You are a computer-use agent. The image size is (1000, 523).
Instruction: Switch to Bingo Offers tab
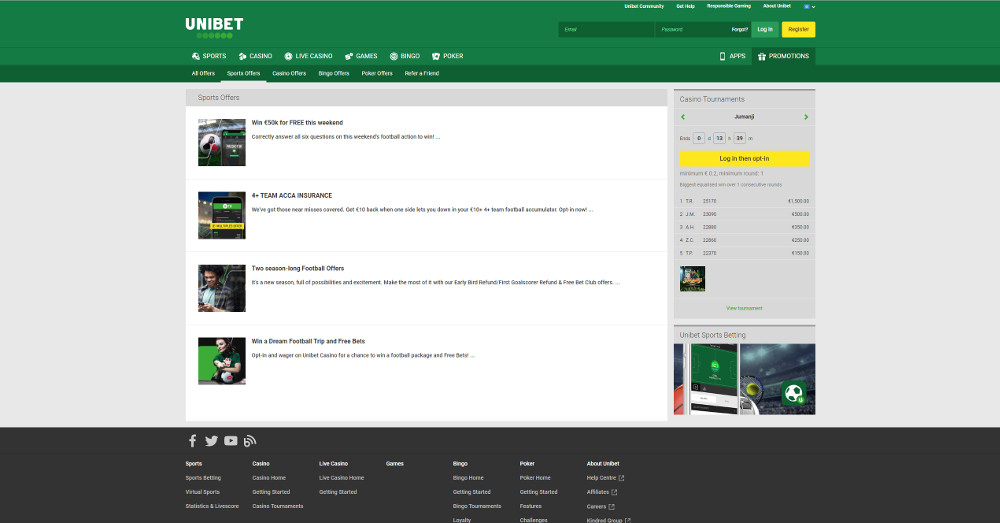[x=334, y=73]
